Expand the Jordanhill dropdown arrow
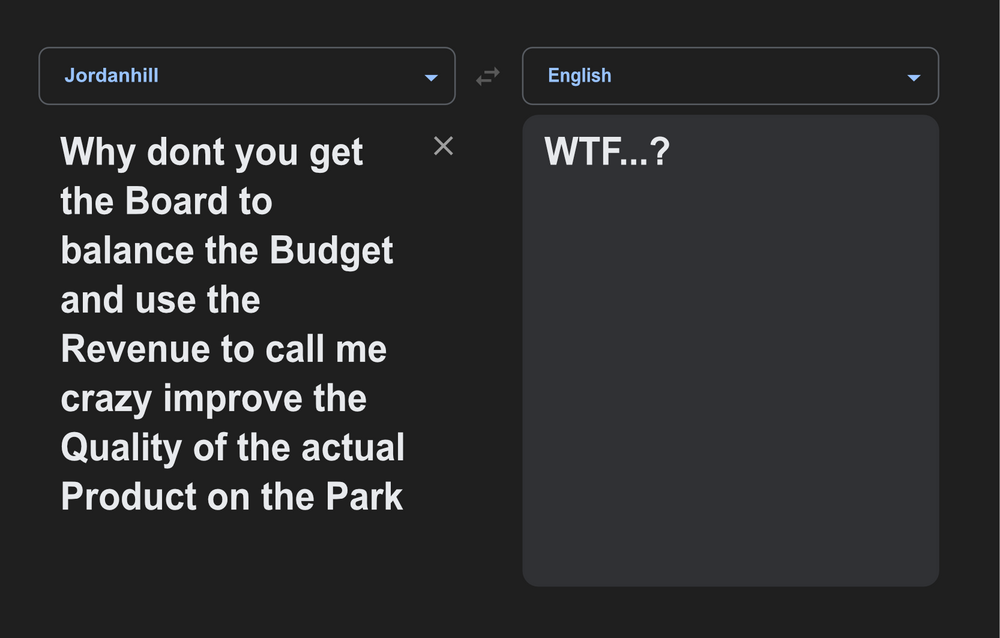Image resolution: width=1000 pixels, height=638 pixels. click(431, 77)
